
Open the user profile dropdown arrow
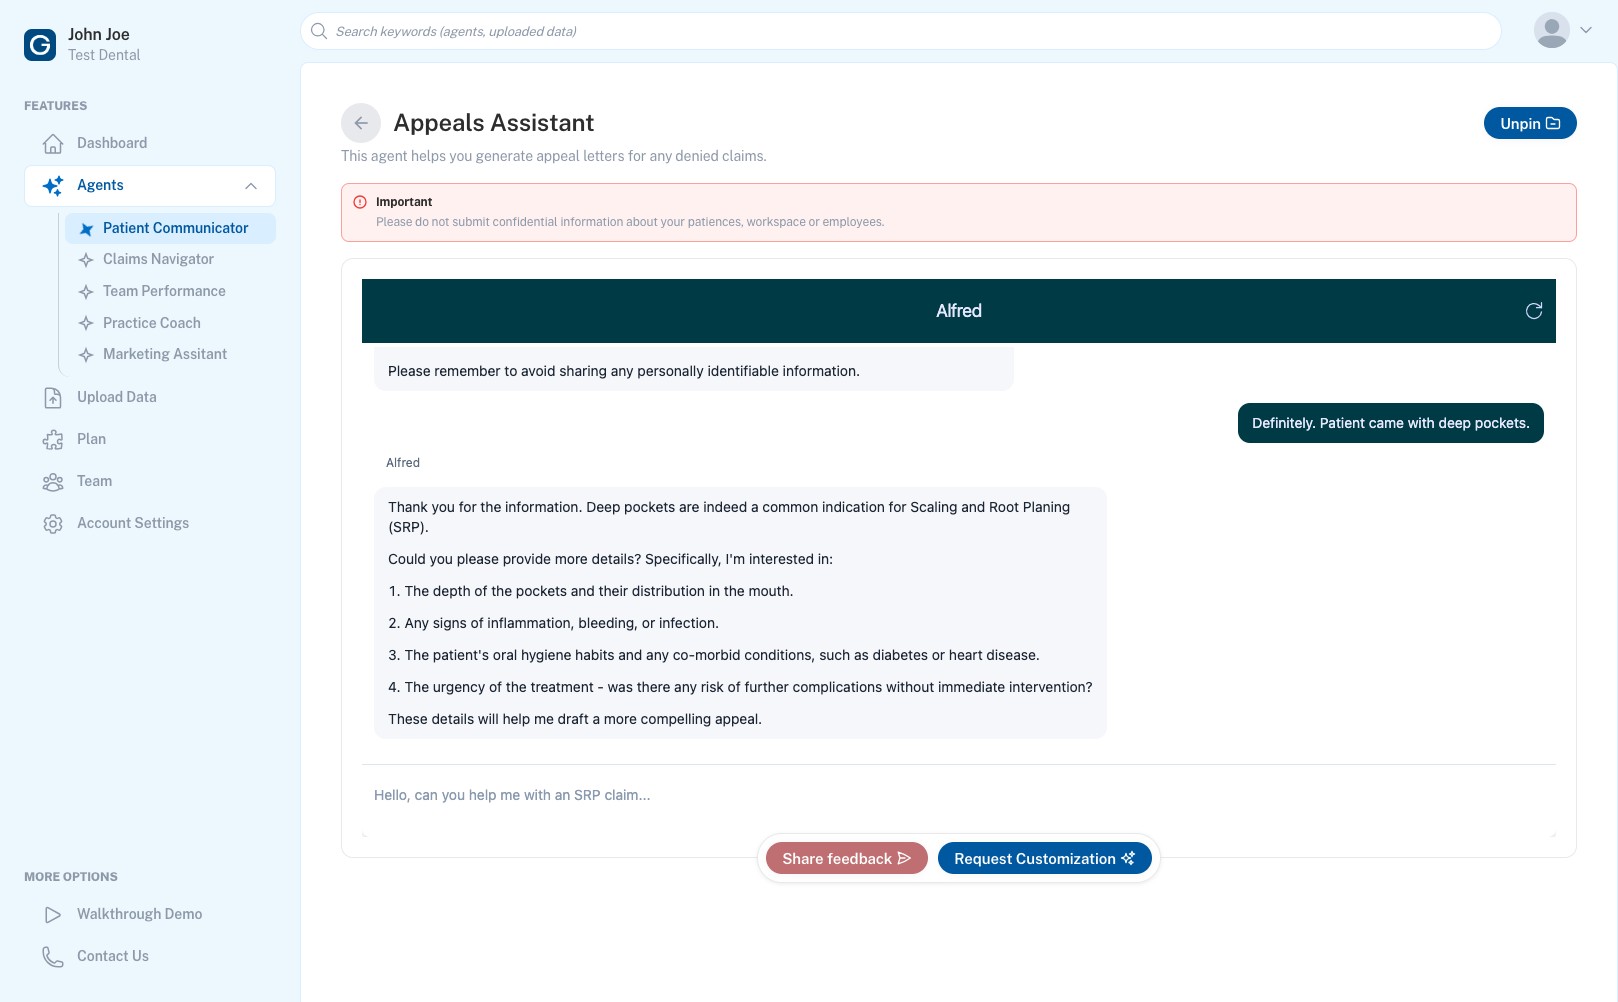(1586, 30)
